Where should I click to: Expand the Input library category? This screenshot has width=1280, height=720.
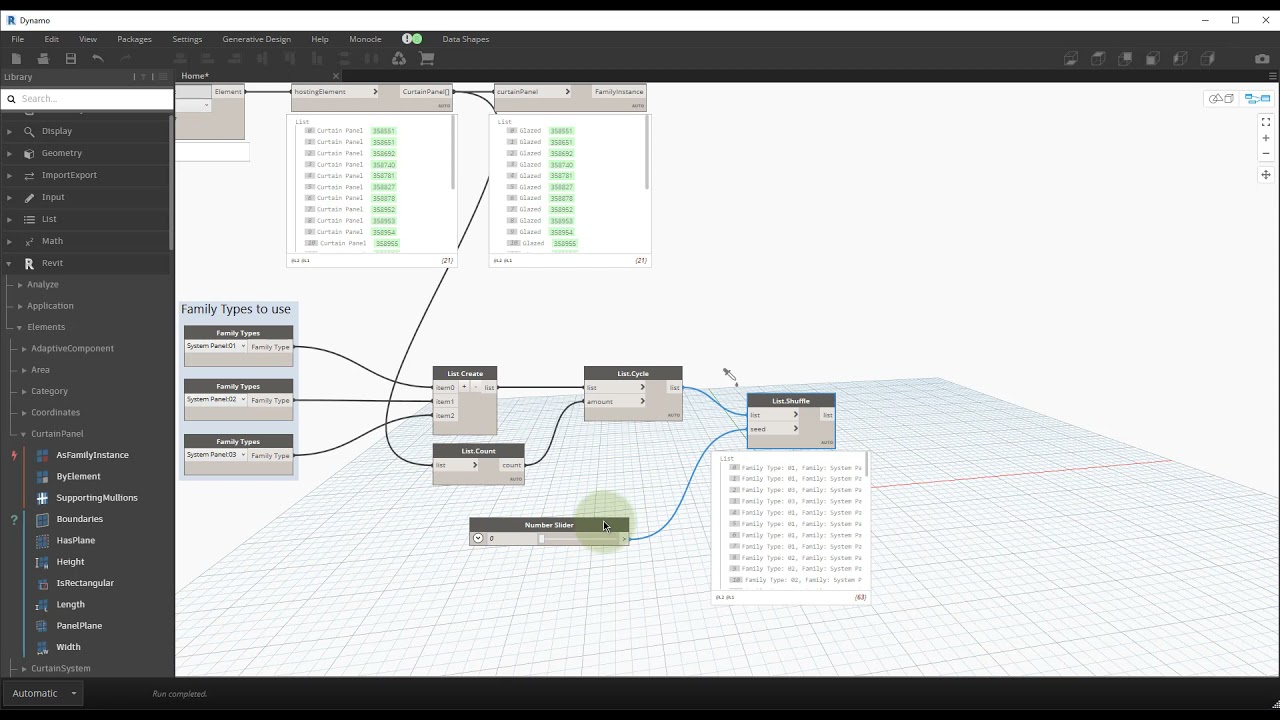[10, 197]
